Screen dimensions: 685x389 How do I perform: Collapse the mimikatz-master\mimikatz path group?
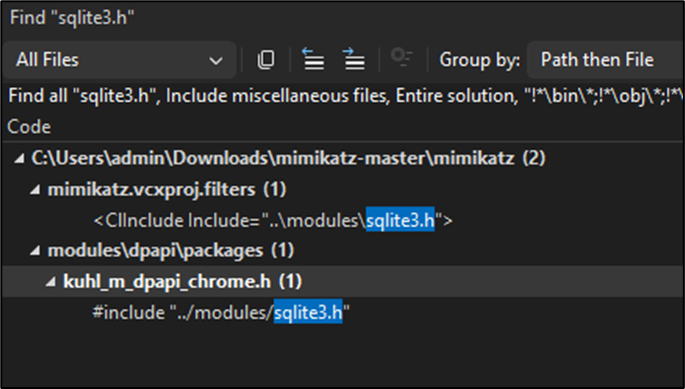(19, 159)
